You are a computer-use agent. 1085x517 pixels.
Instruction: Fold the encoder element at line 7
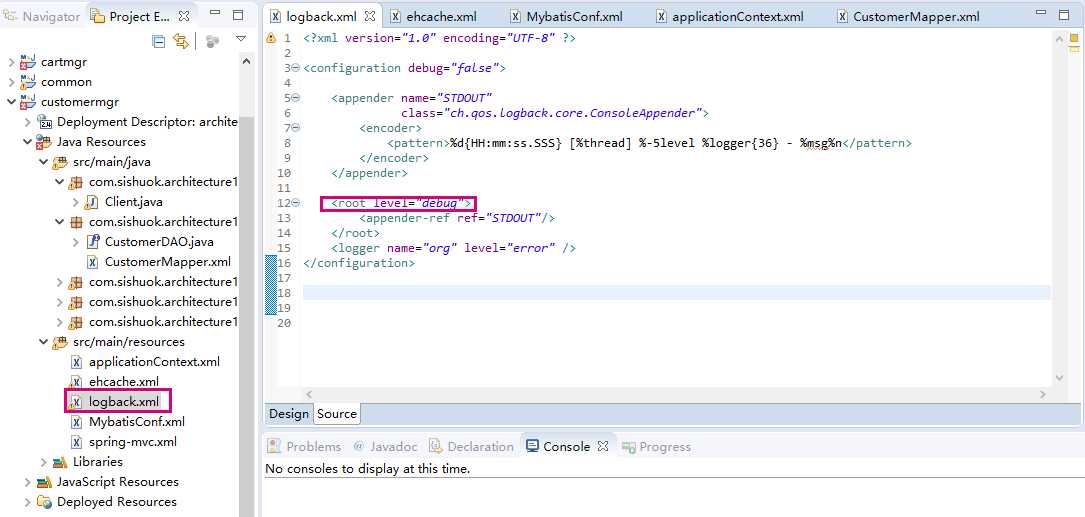pos(296,128)
